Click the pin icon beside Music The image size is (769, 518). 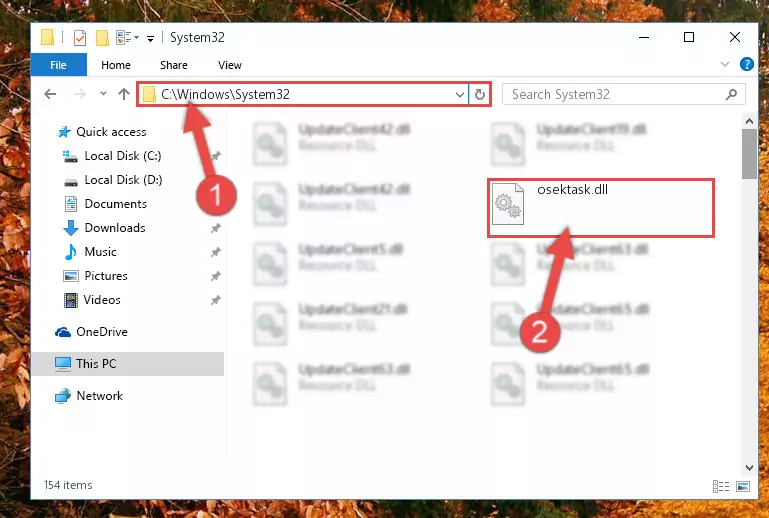coord(215,252)
